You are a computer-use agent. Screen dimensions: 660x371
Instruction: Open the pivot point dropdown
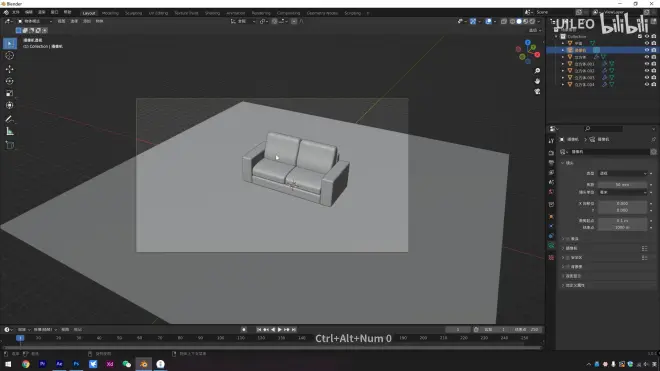coord(263,21)
